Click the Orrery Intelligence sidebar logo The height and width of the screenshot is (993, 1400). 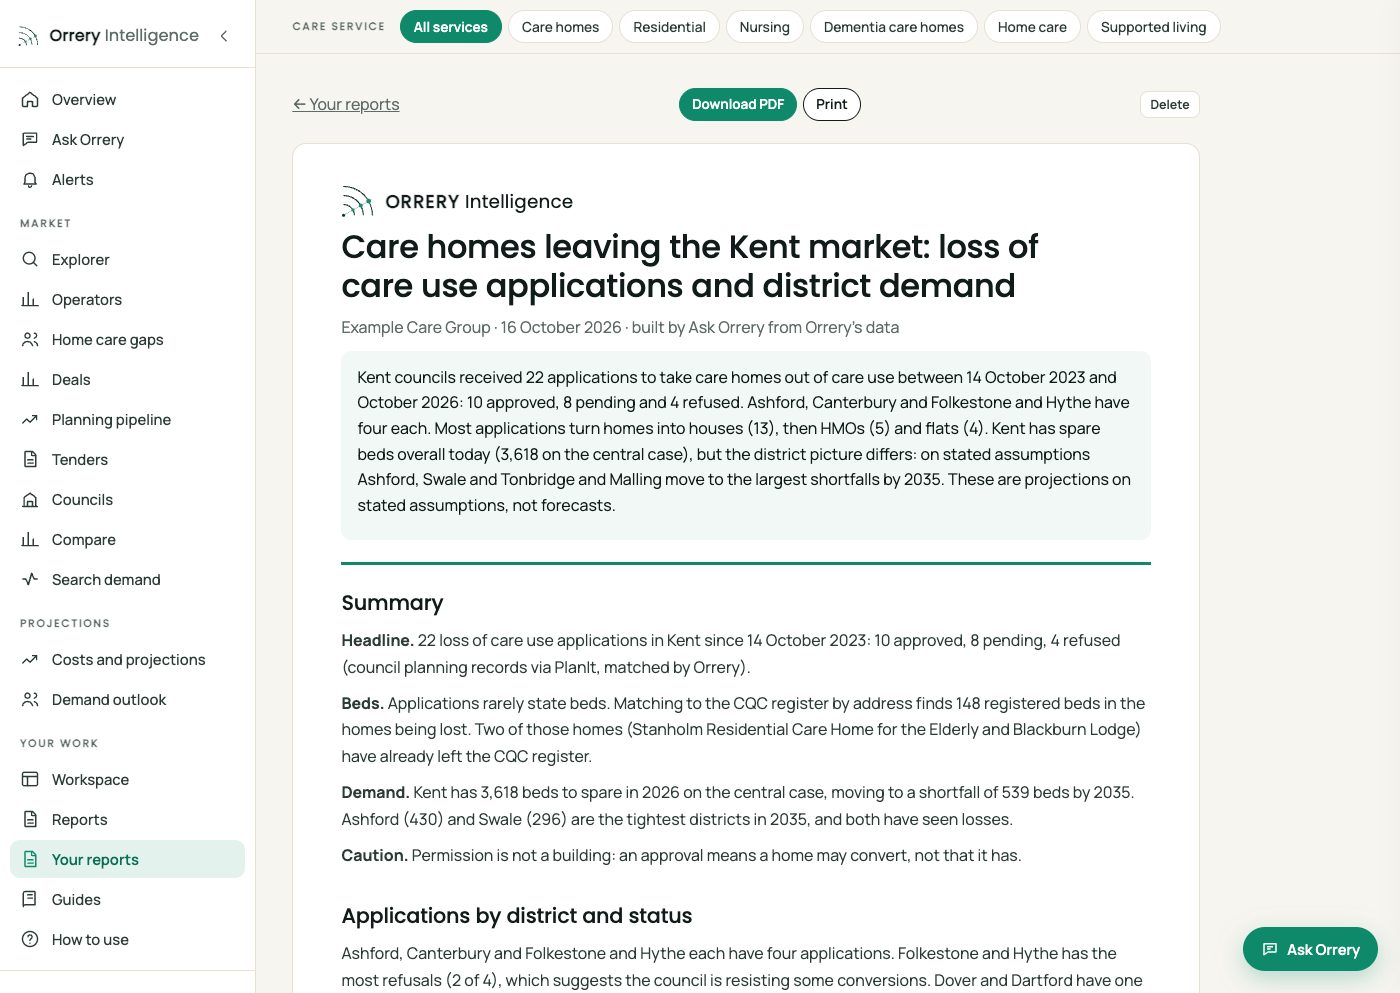point(108,36)
